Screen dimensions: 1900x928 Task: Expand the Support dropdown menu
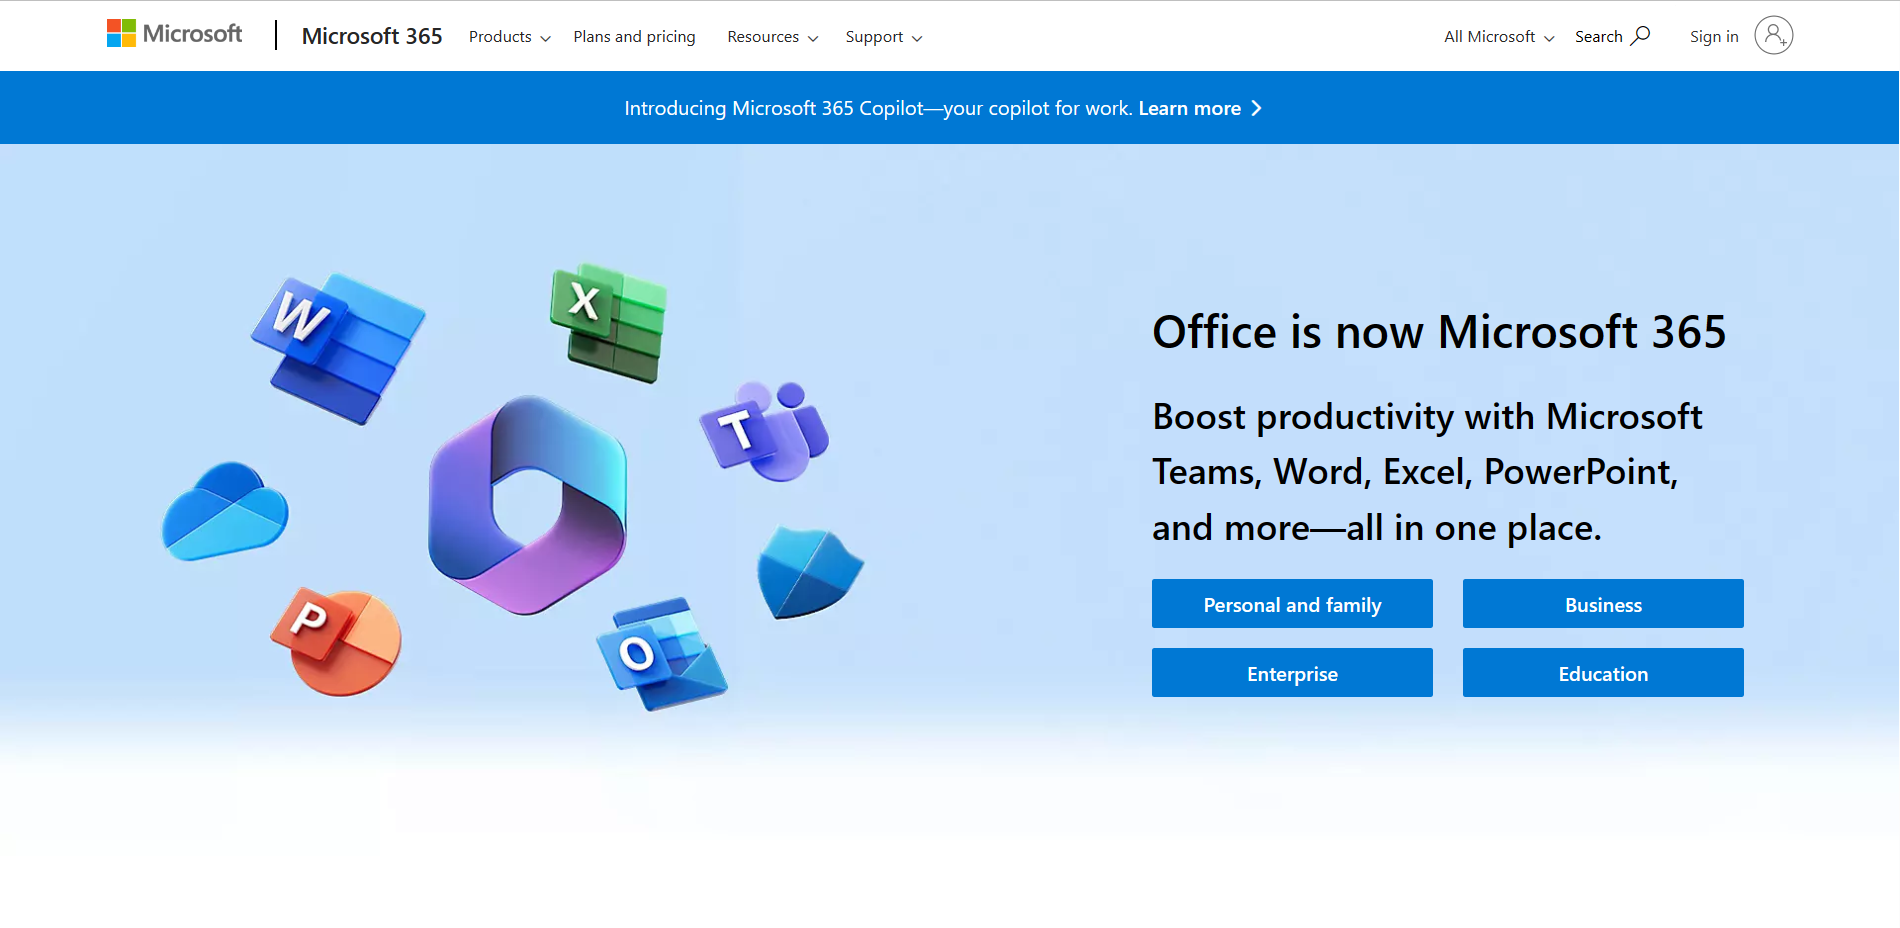(883, 37)
